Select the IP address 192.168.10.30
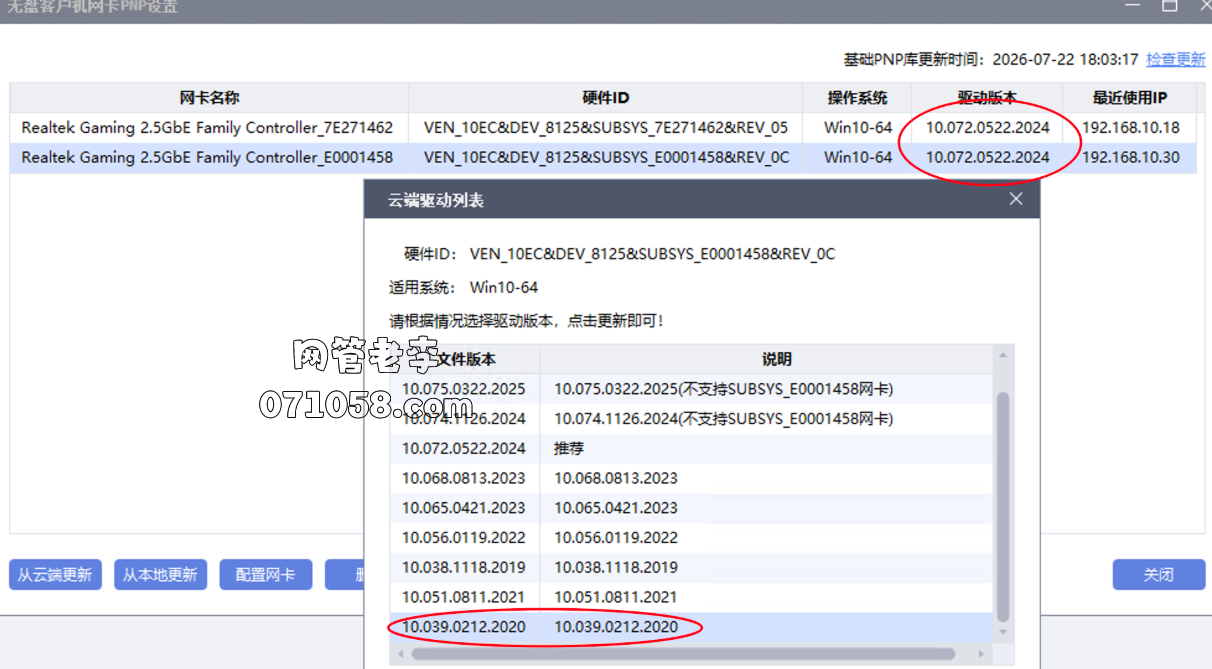Image resolution: width=1212 pixels, height=669 pixels. click(x=1131, y=158)
